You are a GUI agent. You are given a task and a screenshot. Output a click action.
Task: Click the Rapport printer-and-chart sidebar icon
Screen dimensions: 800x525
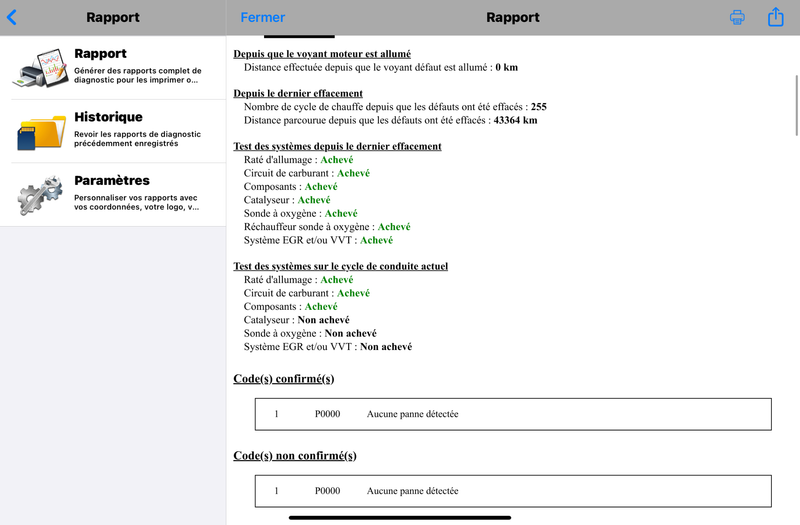tap(41, 68)
